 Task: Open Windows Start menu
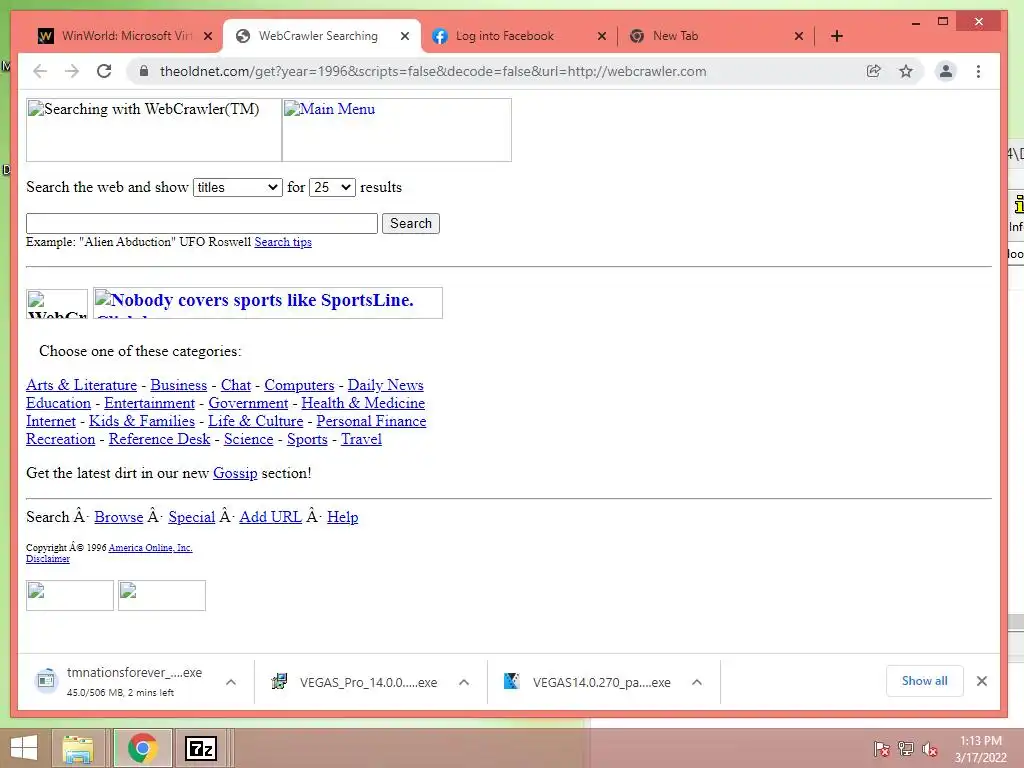(24, 748)
